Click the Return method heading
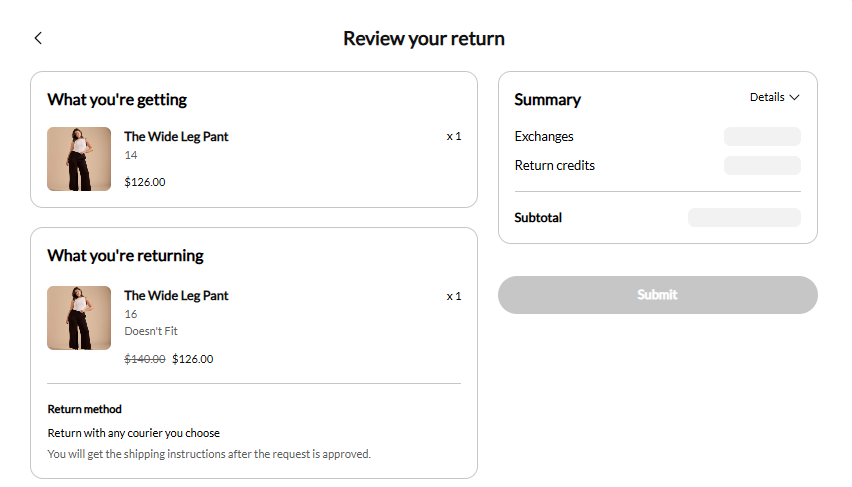The width and height of the screenshot is (852, 487). click(x=85, y=409)
